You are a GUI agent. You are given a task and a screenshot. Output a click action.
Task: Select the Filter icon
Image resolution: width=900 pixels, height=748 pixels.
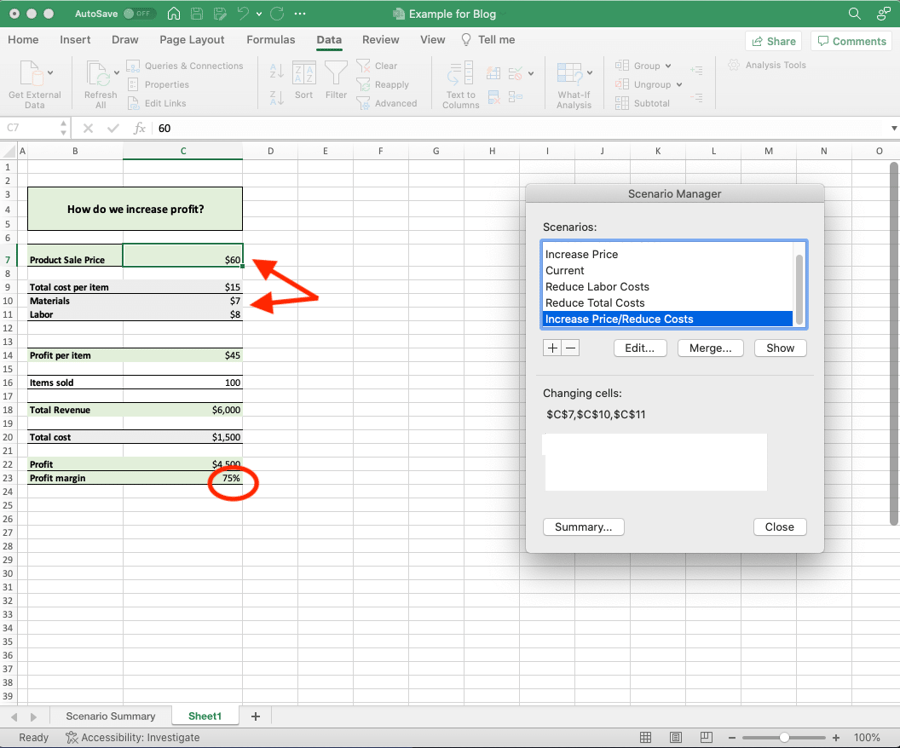(336, 80)
